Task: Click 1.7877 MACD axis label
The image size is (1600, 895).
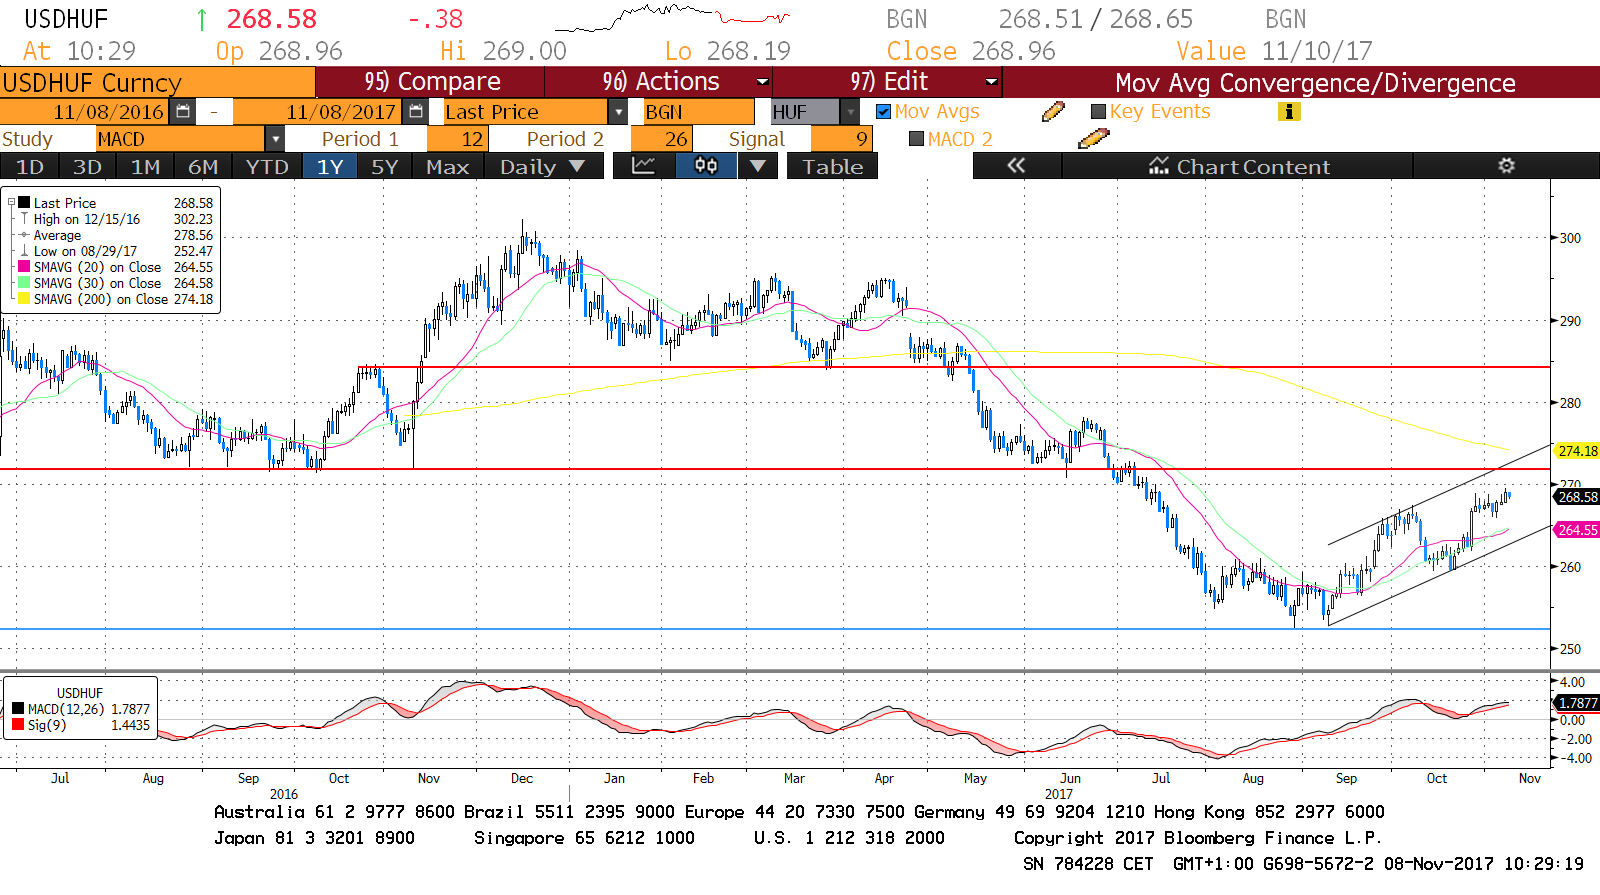Action: pos(1577,703)
